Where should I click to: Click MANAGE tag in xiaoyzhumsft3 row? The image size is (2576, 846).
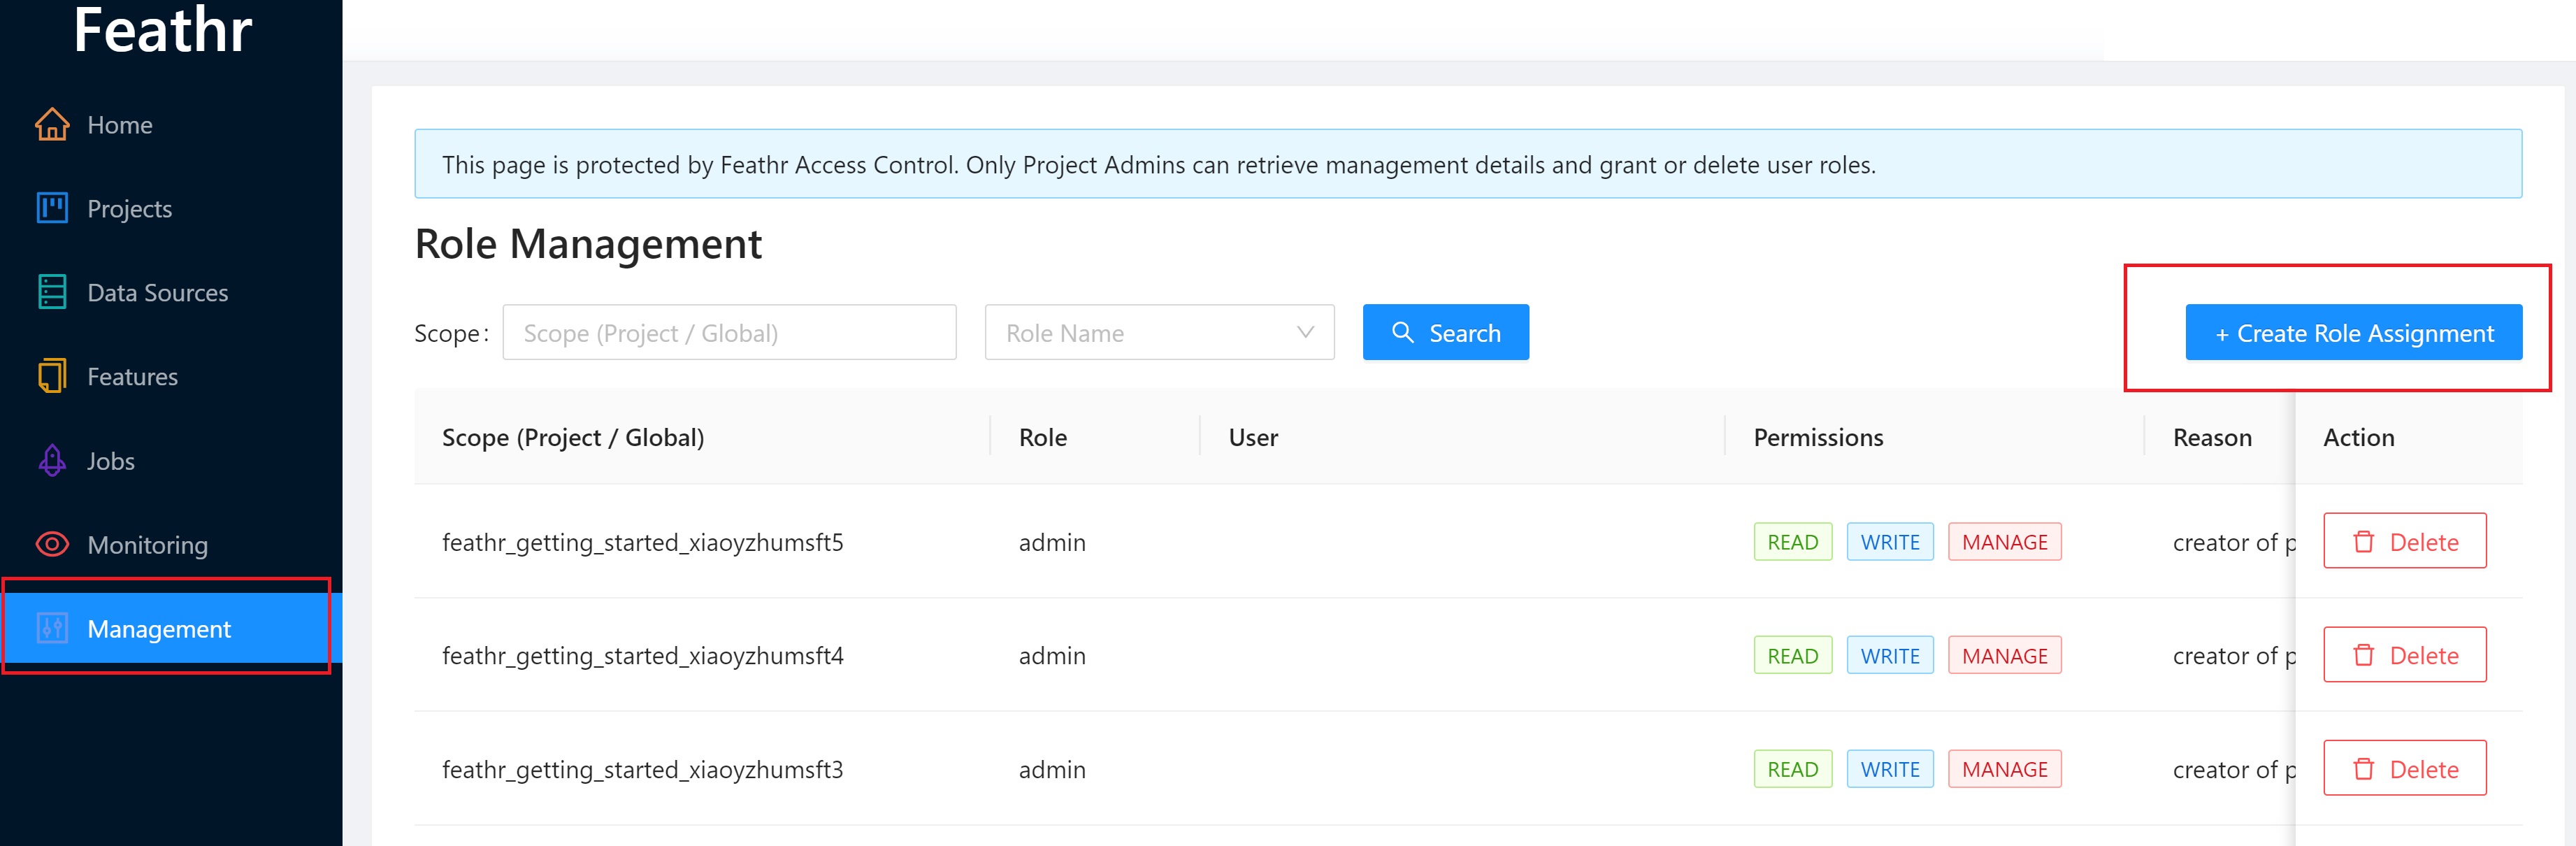(2004, 768)
